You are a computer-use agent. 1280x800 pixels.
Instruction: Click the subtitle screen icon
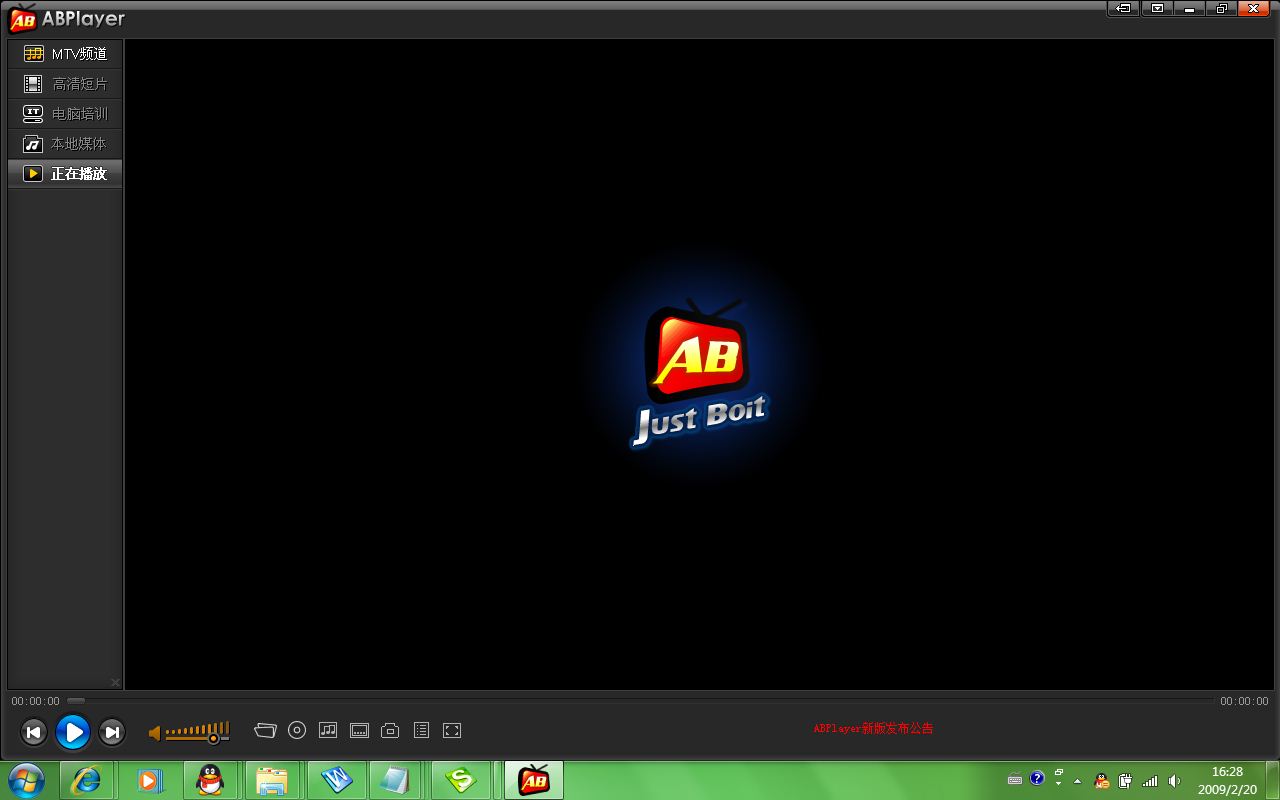point(360,731)
